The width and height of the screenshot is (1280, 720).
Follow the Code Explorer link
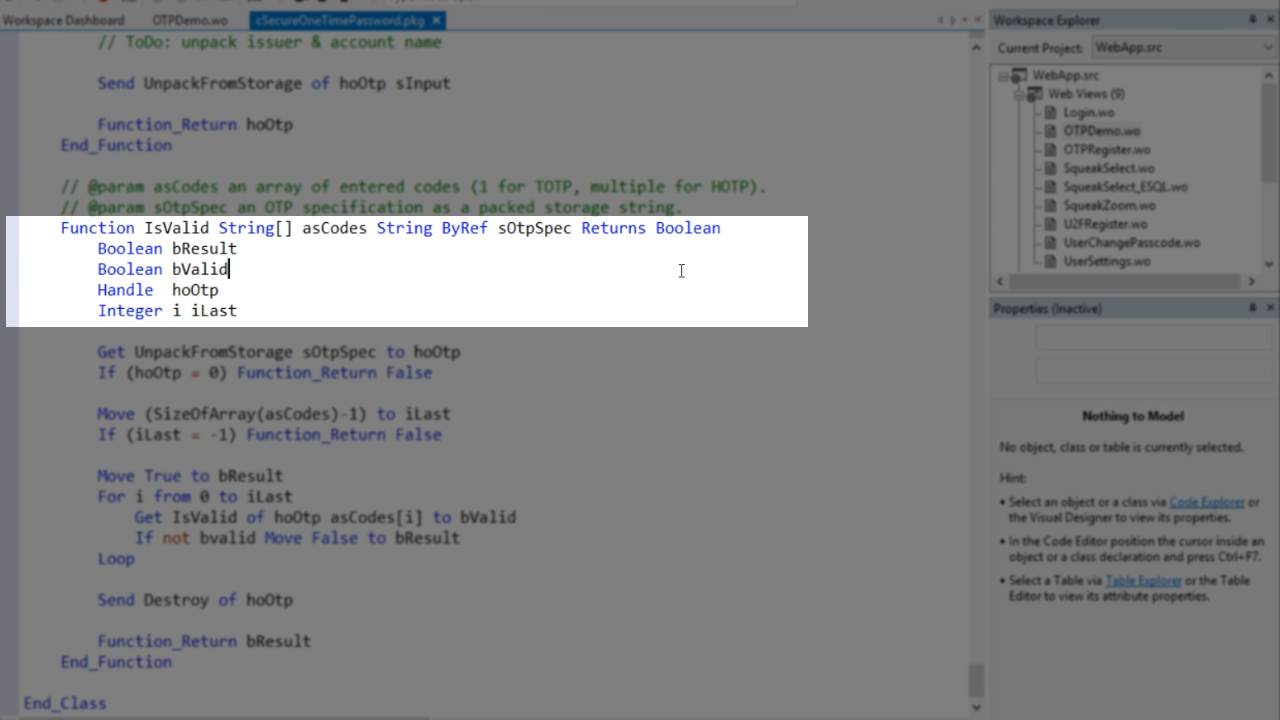(x=1206, y=502)
